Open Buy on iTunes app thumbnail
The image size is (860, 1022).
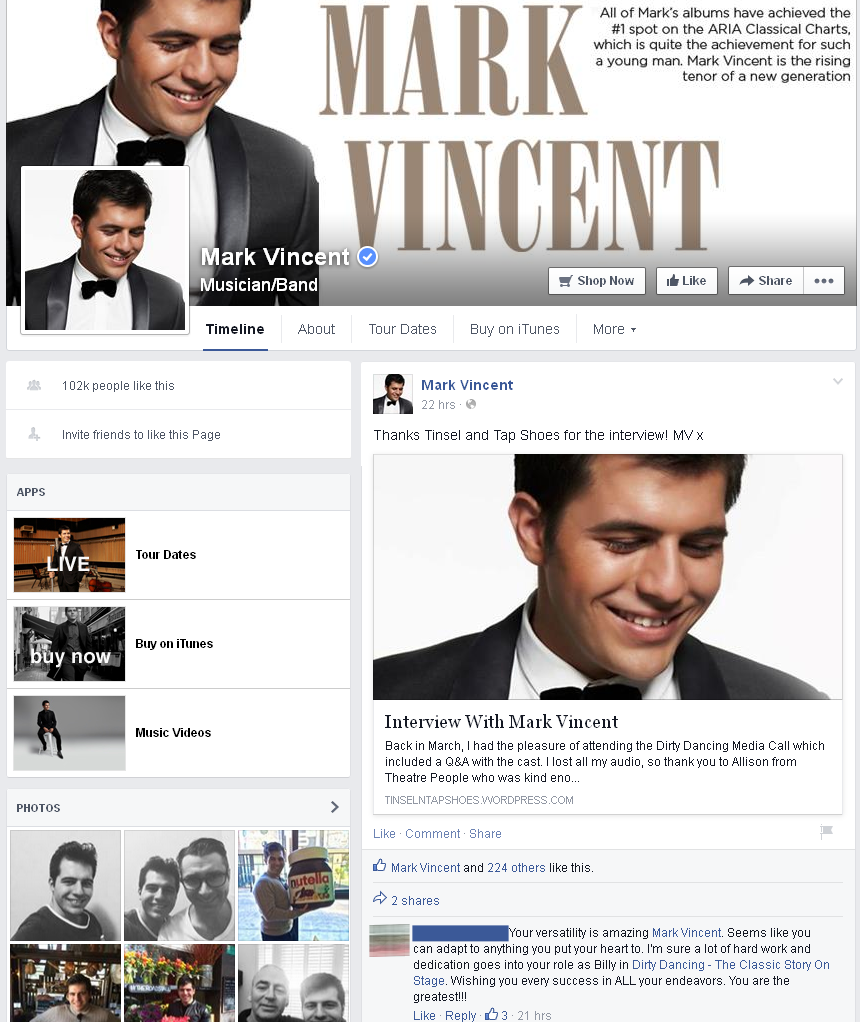pyautogui.click(x=69, y=644)
